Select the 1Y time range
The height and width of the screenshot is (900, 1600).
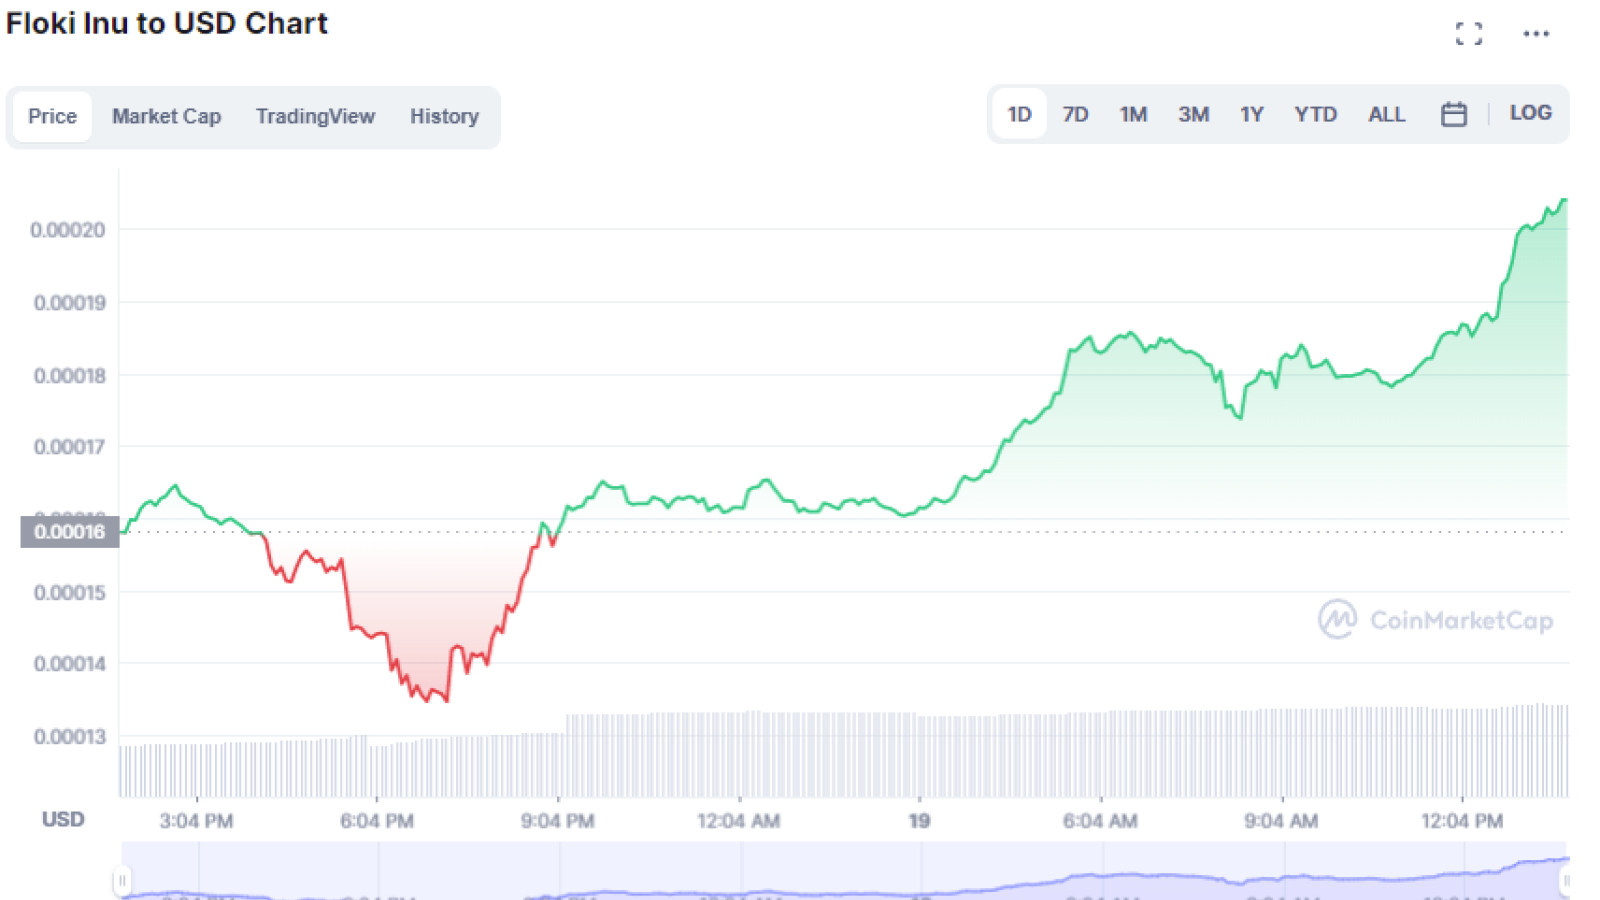click(1251, 114)
